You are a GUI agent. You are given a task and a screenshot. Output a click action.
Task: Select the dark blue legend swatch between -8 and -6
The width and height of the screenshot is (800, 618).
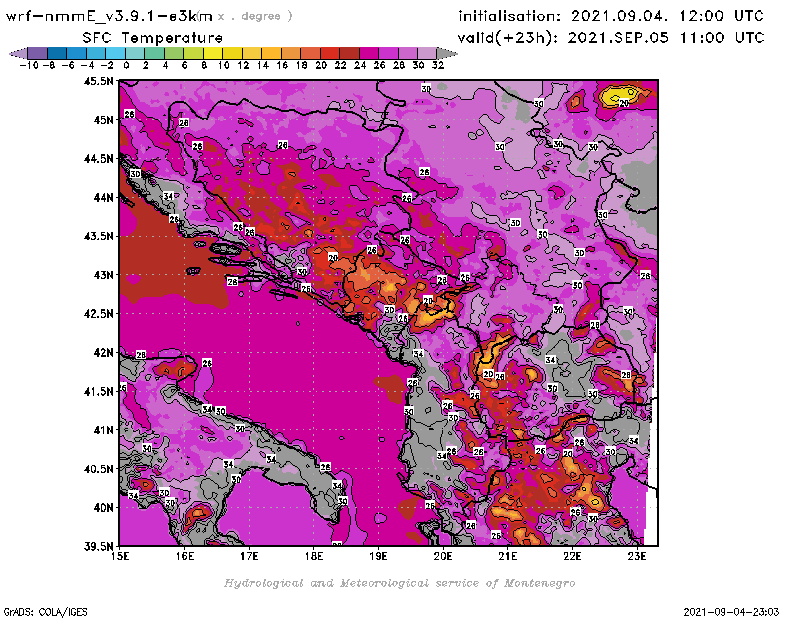click(57, 53)
